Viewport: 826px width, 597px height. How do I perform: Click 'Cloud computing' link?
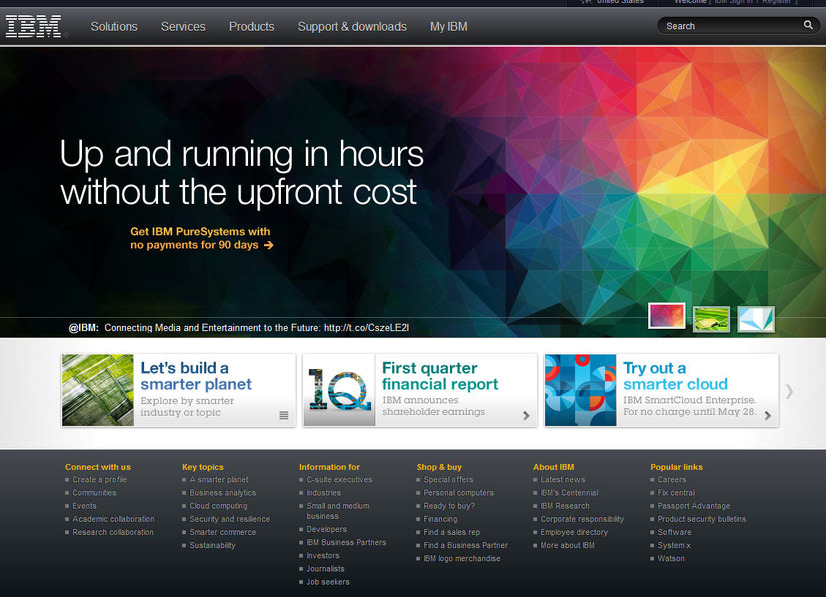tap(218, 506)
